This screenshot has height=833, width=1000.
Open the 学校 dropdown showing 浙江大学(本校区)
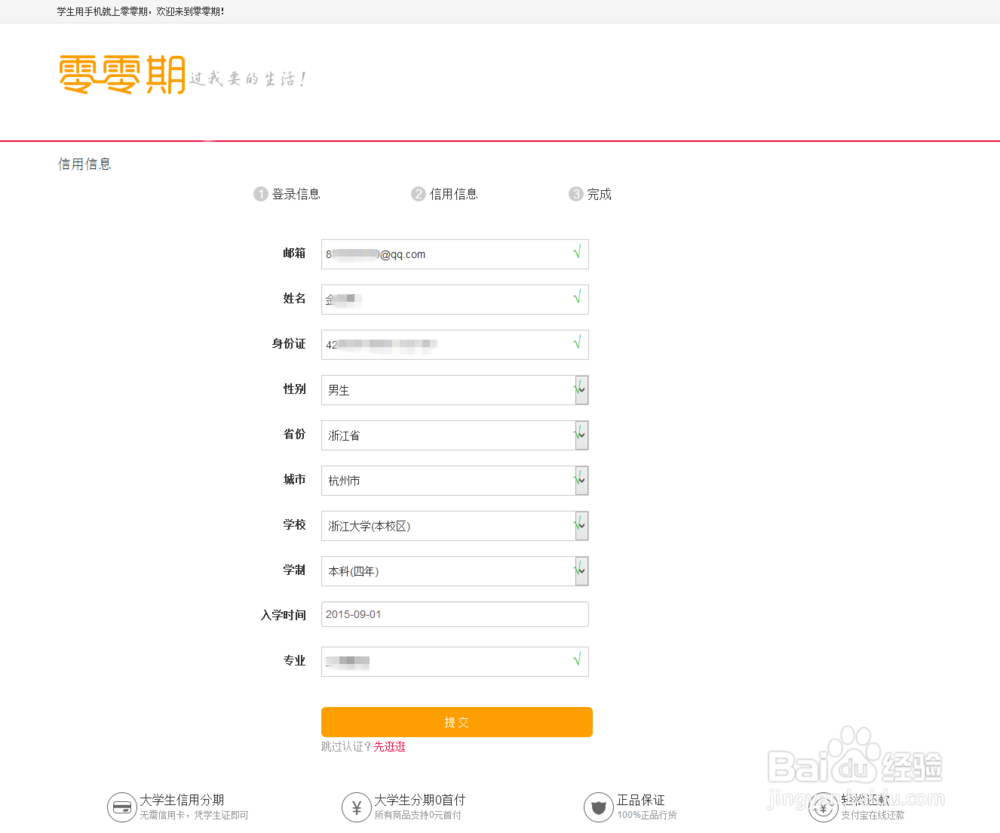[455, 526]
